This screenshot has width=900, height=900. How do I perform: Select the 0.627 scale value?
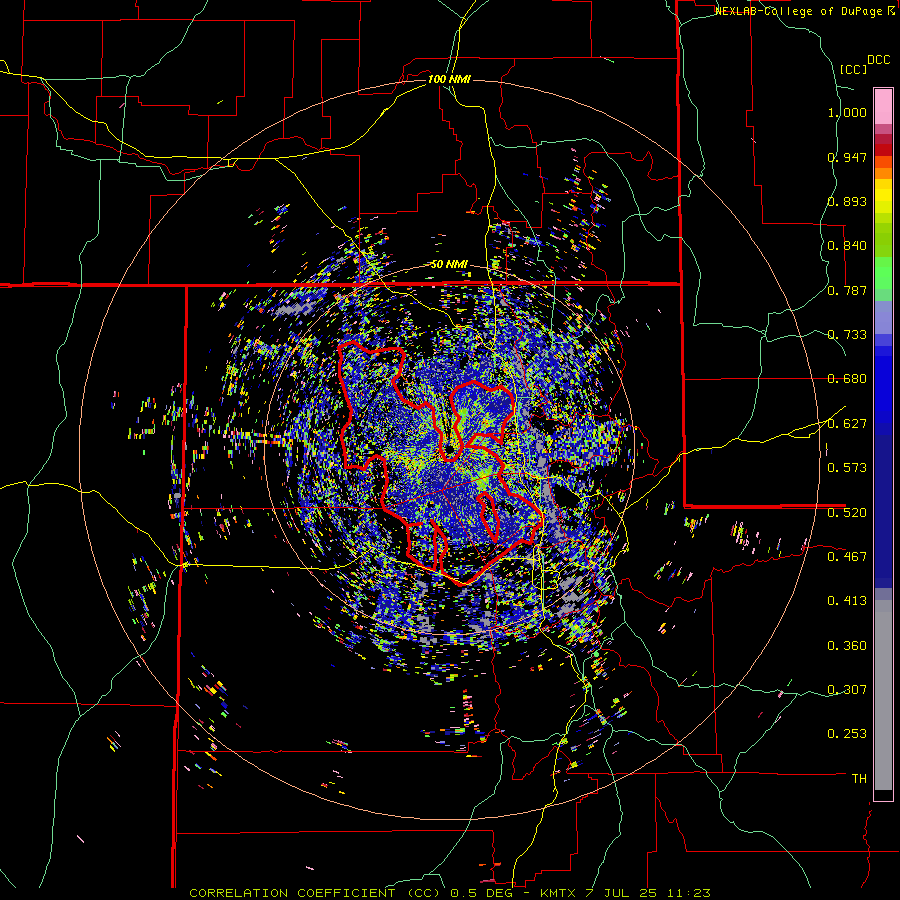pos(847,424)
